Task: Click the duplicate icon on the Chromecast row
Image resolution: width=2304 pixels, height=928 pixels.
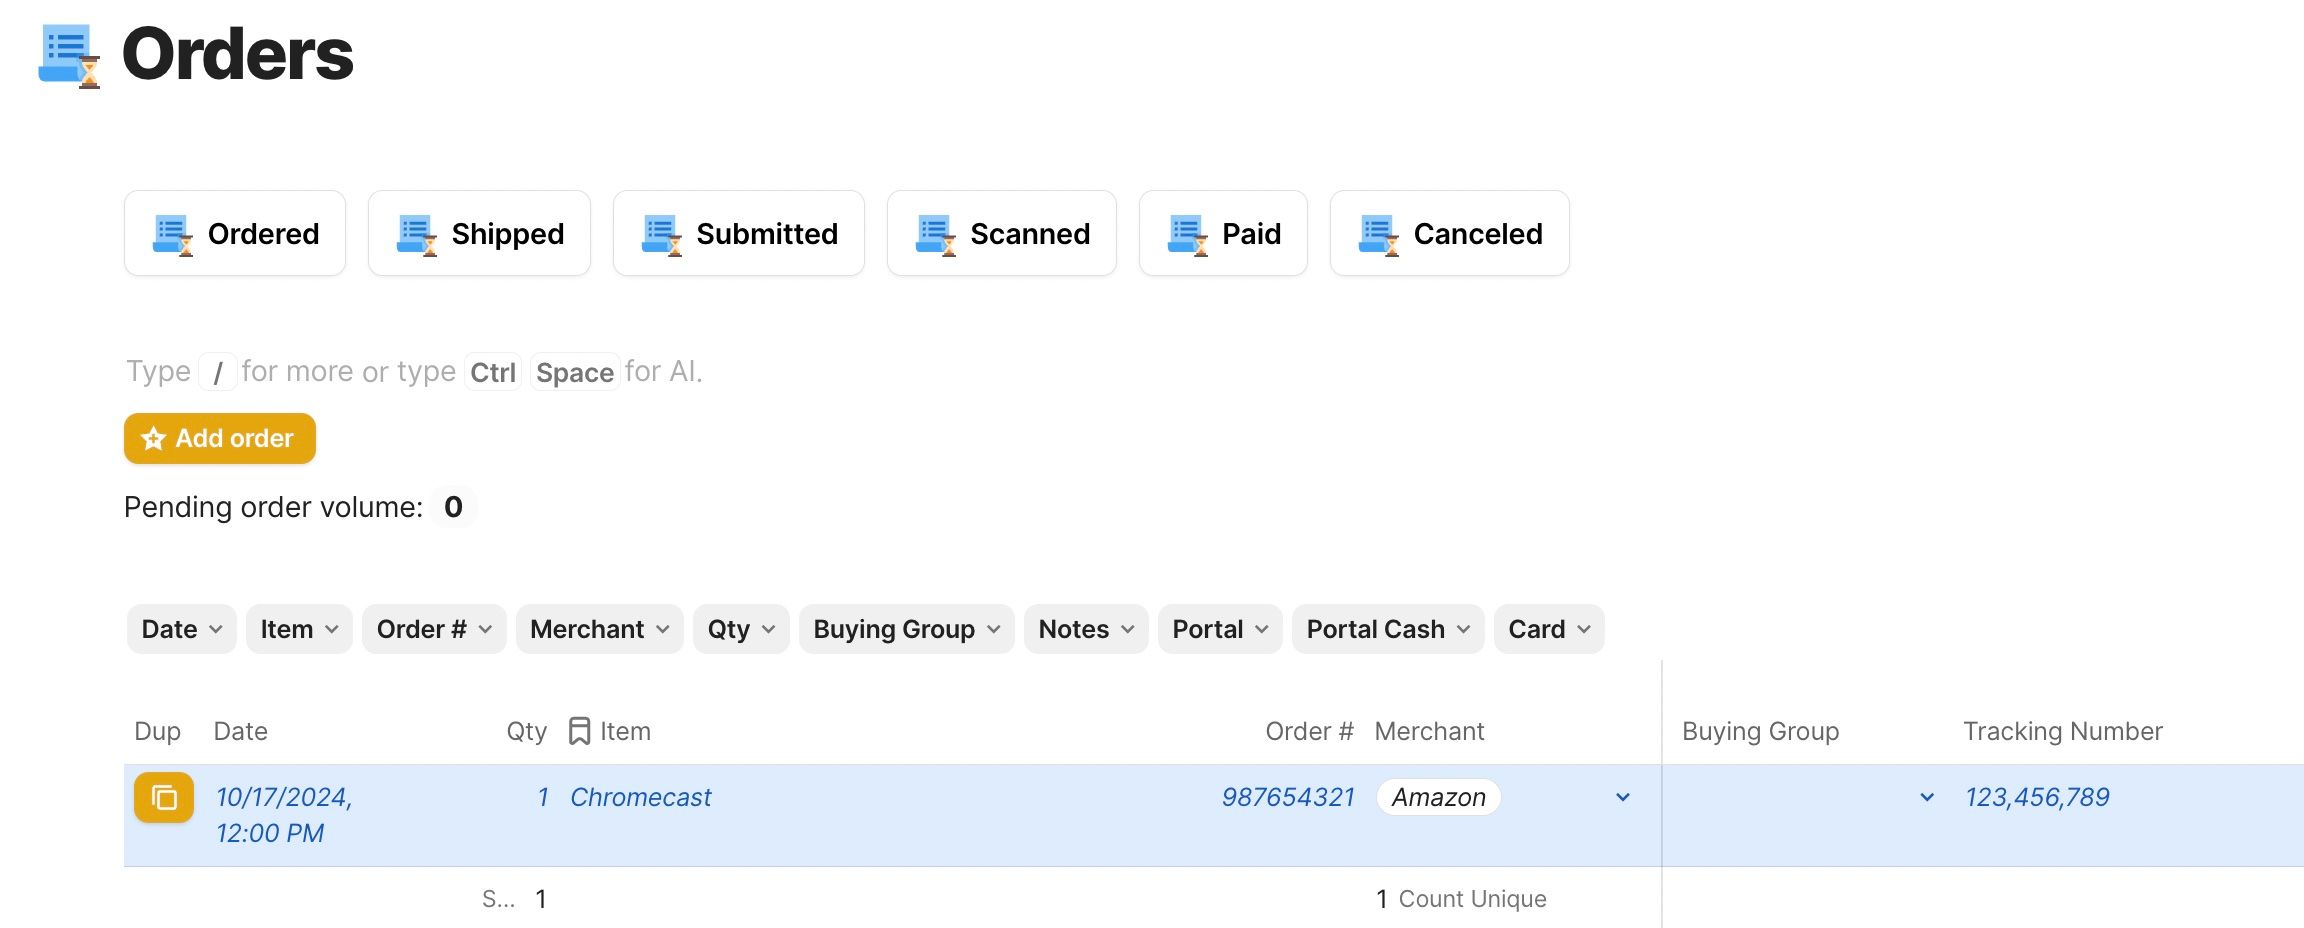Action: point(164,798)
